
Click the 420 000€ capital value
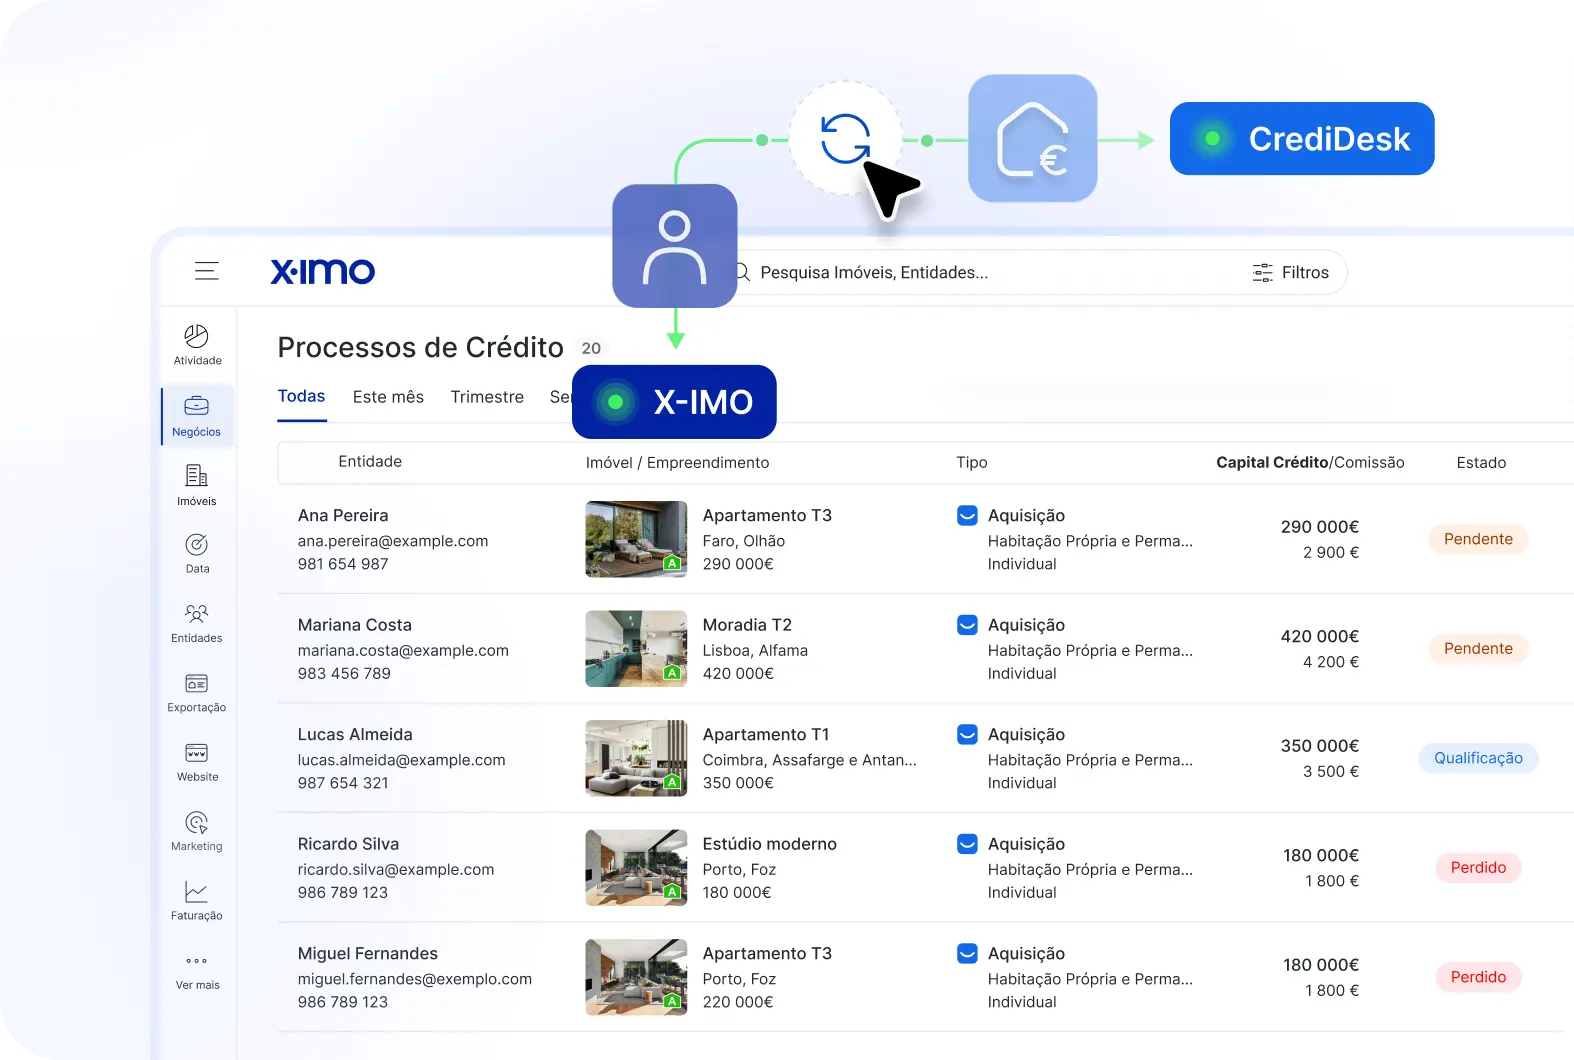click(x=1320, y=636)
